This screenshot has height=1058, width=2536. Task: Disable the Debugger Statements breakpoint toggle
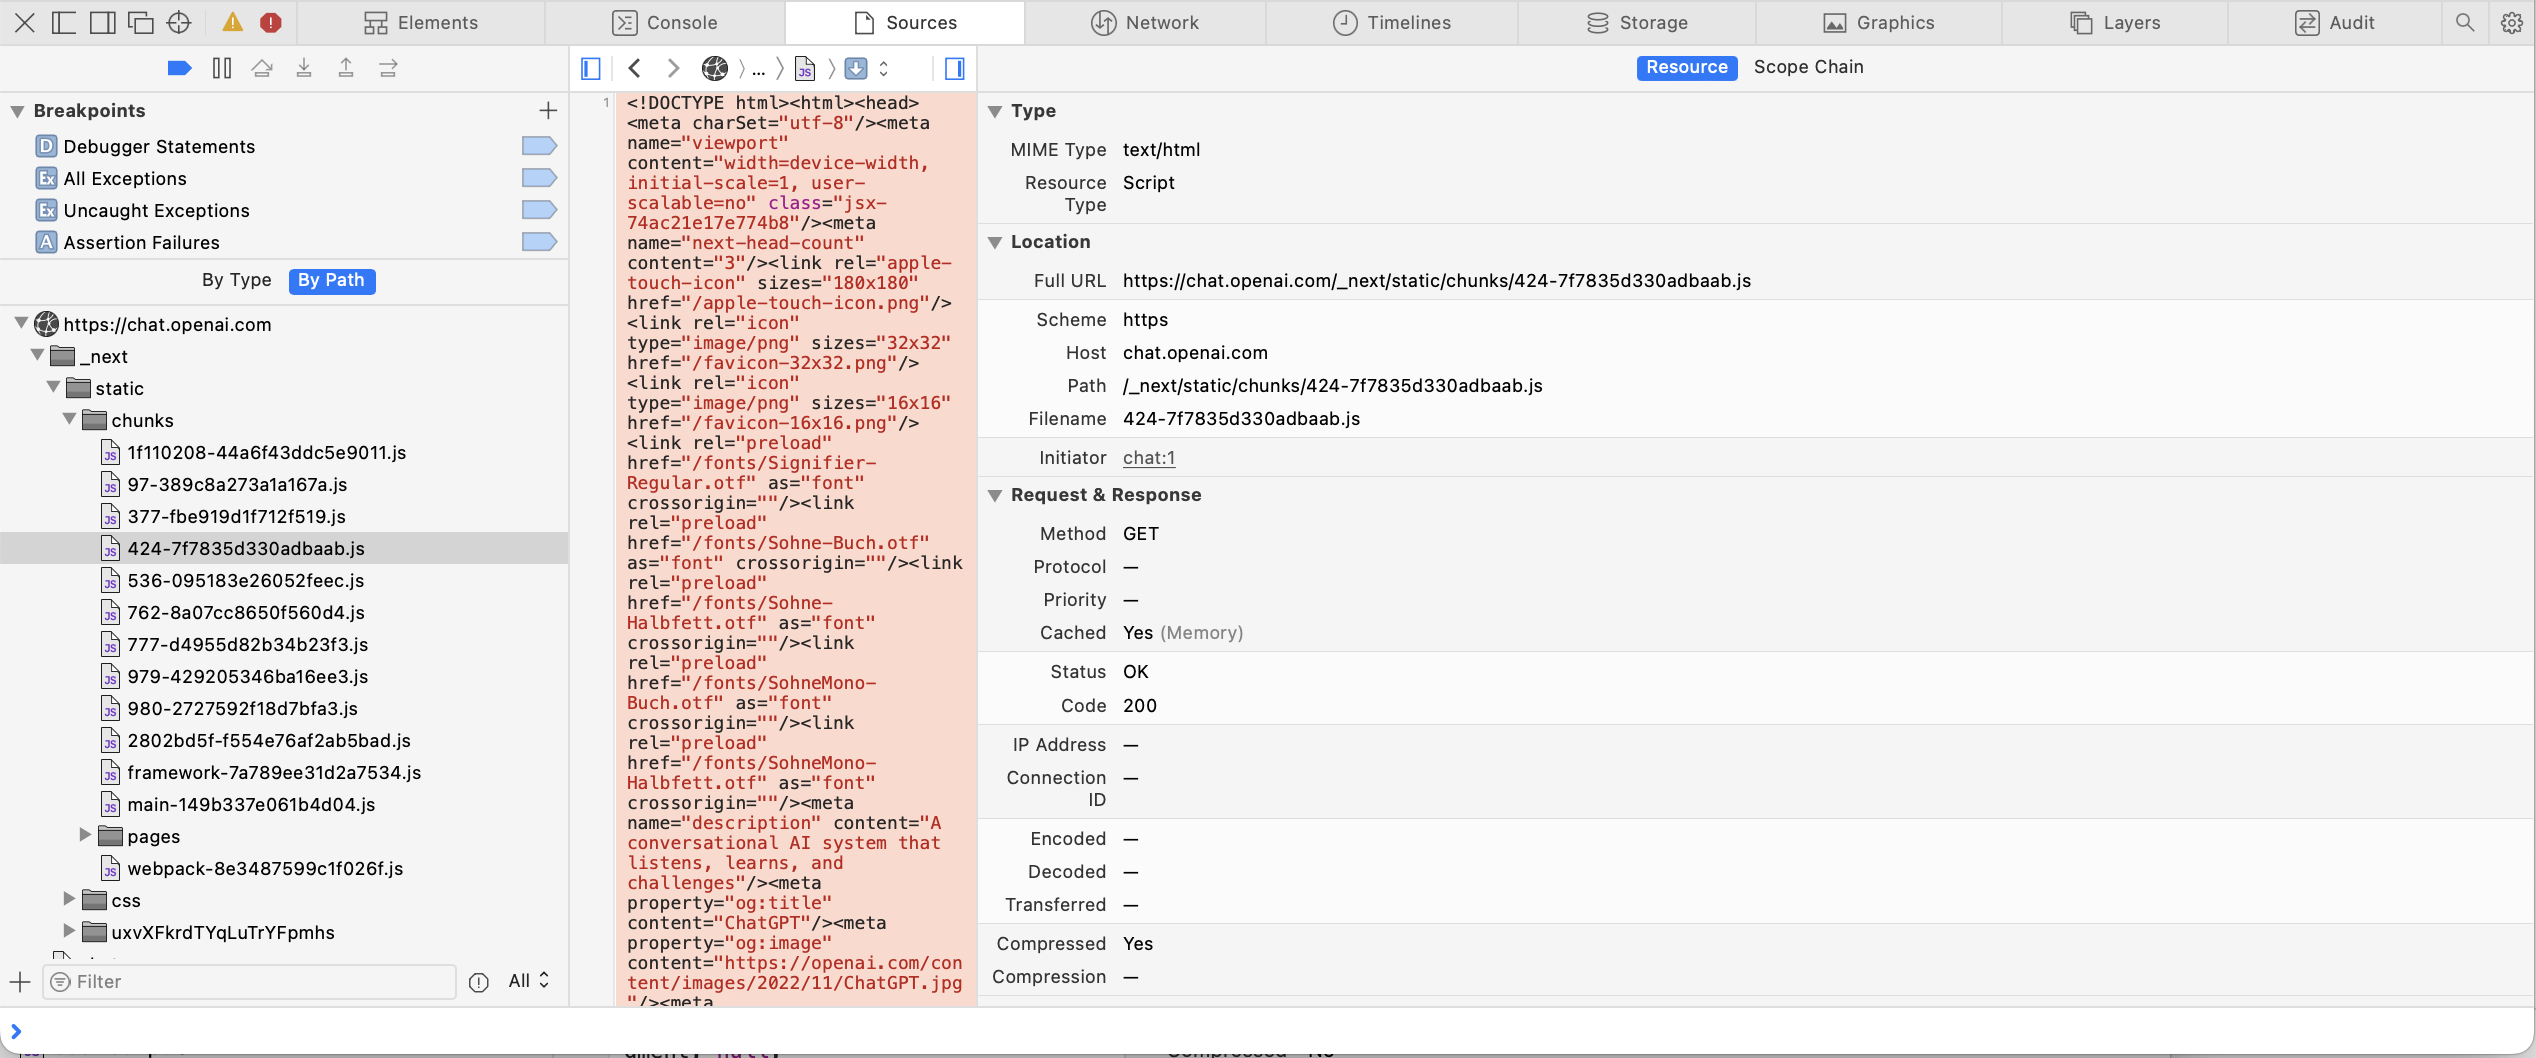click(x=539, y=146)
